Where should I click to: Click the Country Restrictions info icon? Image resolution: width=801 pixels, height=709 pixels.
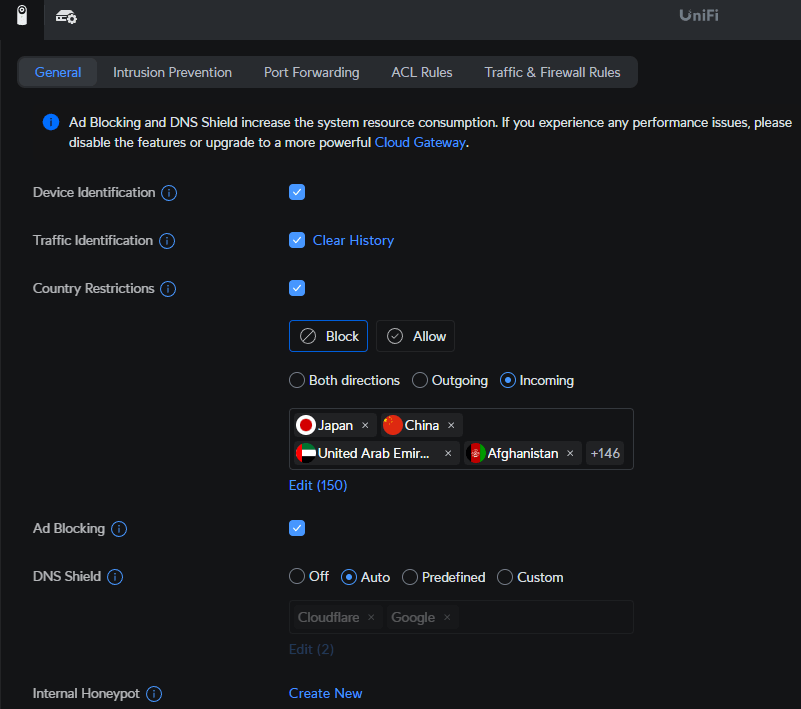click(168, 289)
